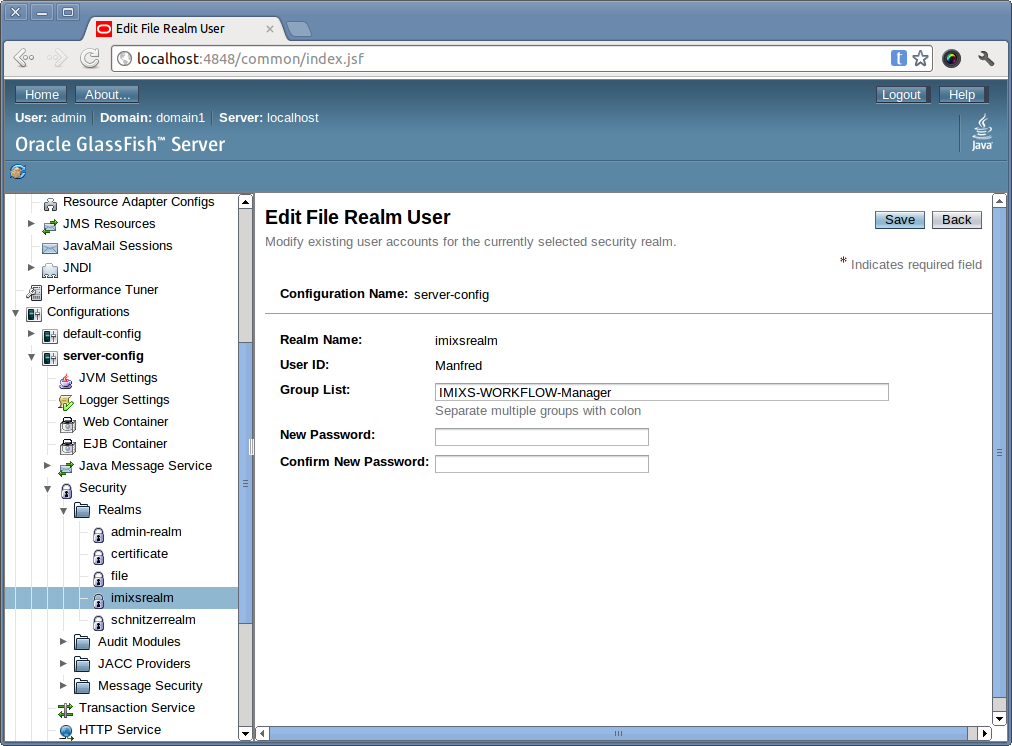1012x746 pixels.
Task: Collapse the server-config node
Action: 31,357
